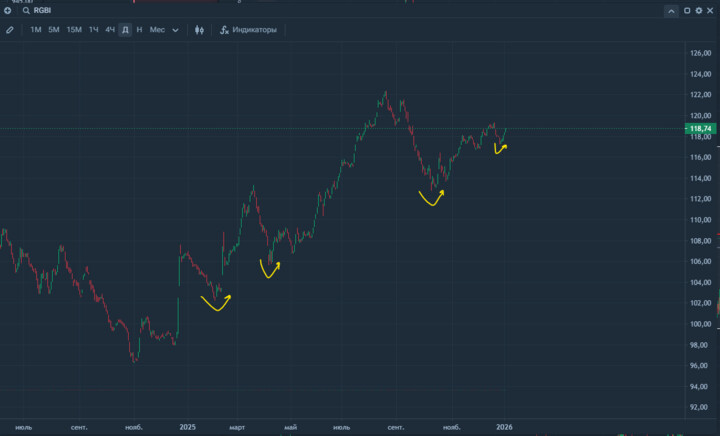Image resolution: width=720 pixels, height=436 pixels.
Task: Enable the 15М timeframe
Action: pyautogui.click(x=74, y=30)
